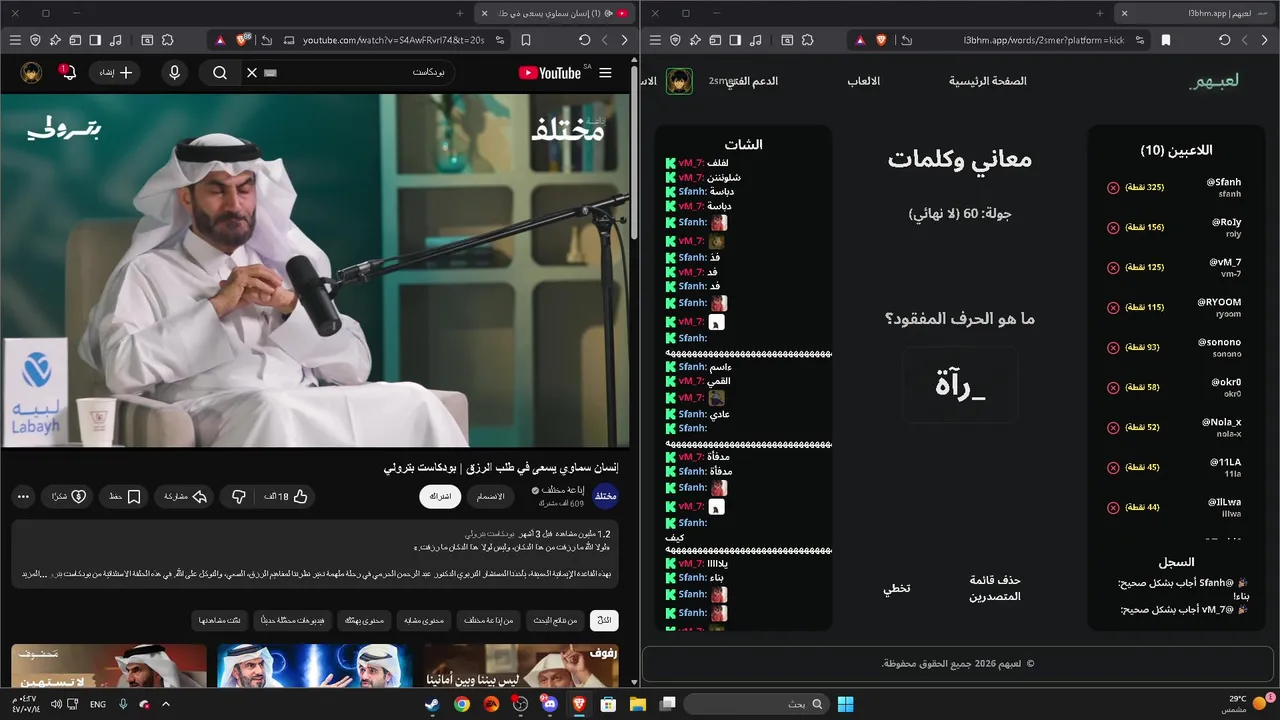Save the video (حفظ)
Viewport: 1280px width, 720px height.
[125, 496]
